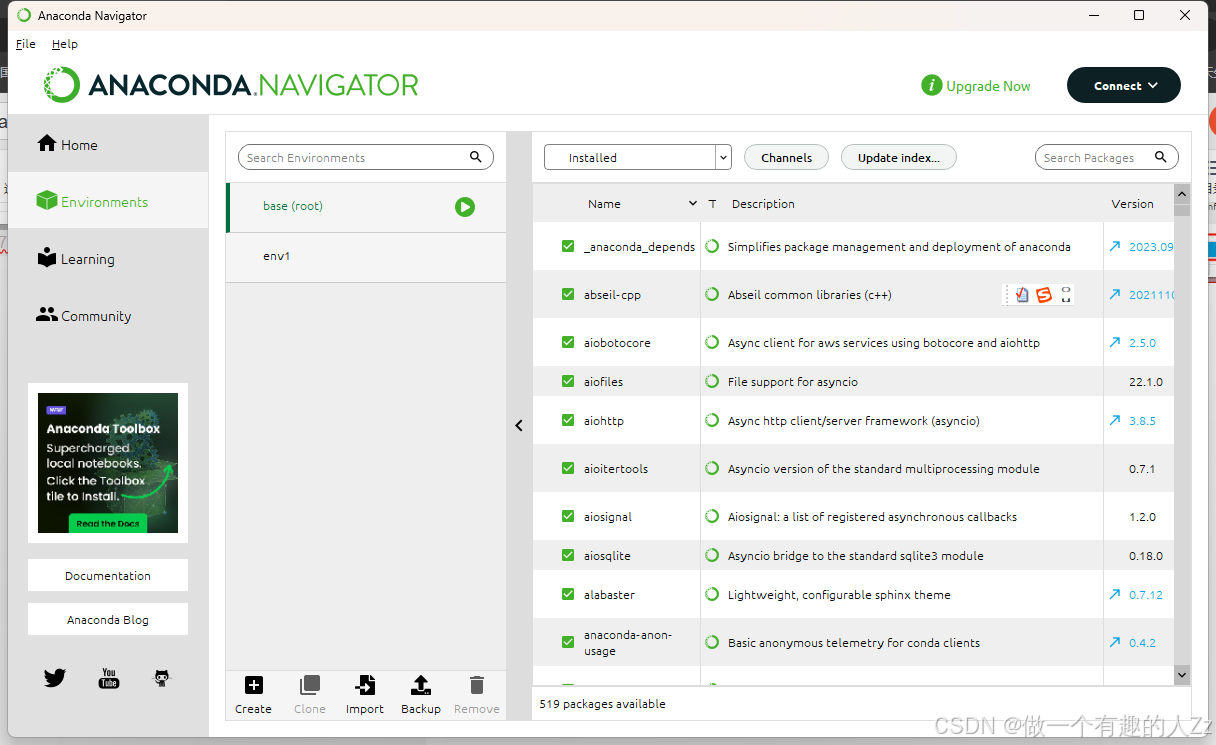Click the Import environment icon
The image size is (1216, 745).
[365, 685]
